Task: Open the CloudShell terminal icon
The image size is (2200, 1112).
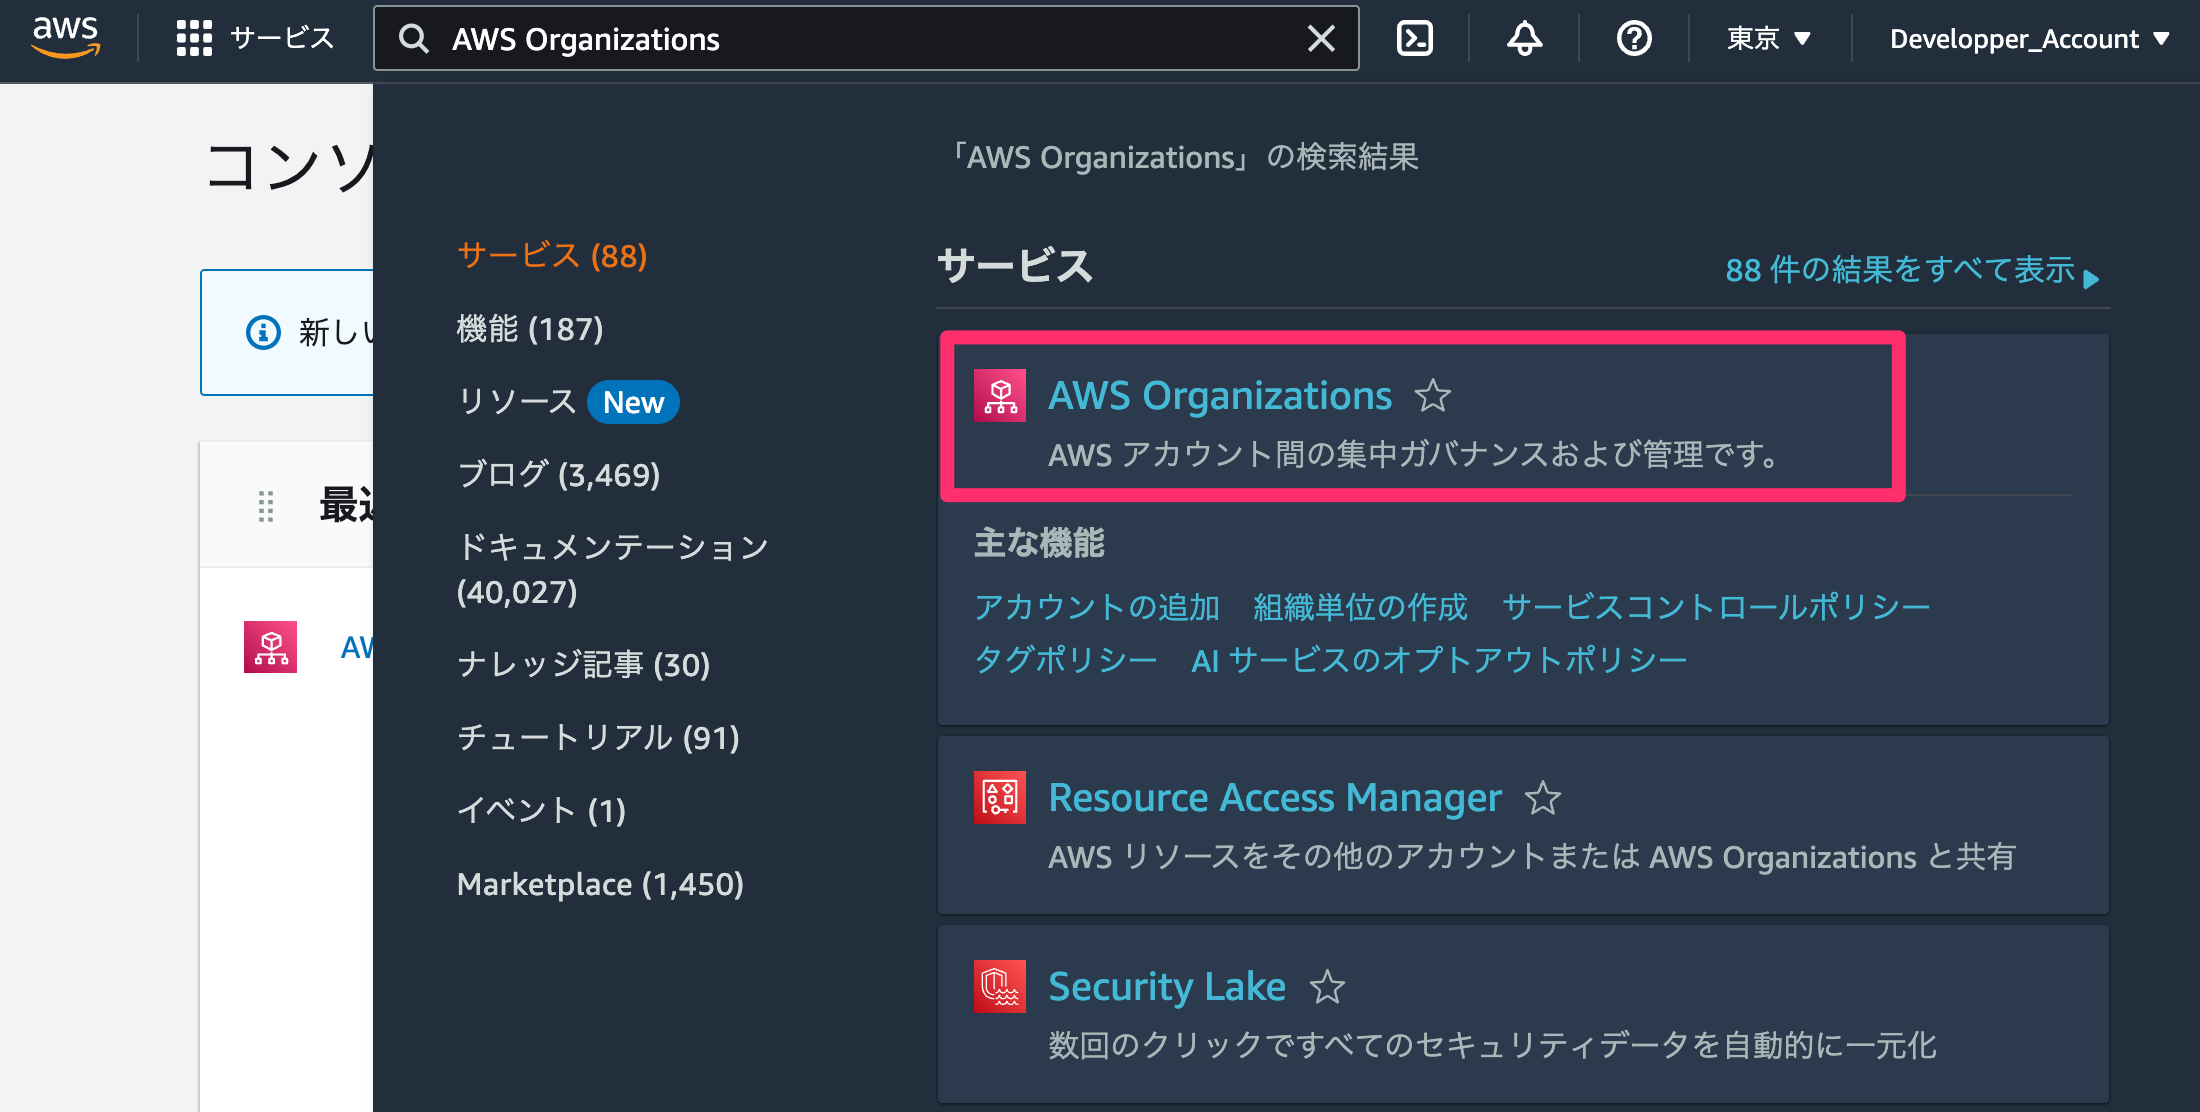Action: [x=1414, y=39]
